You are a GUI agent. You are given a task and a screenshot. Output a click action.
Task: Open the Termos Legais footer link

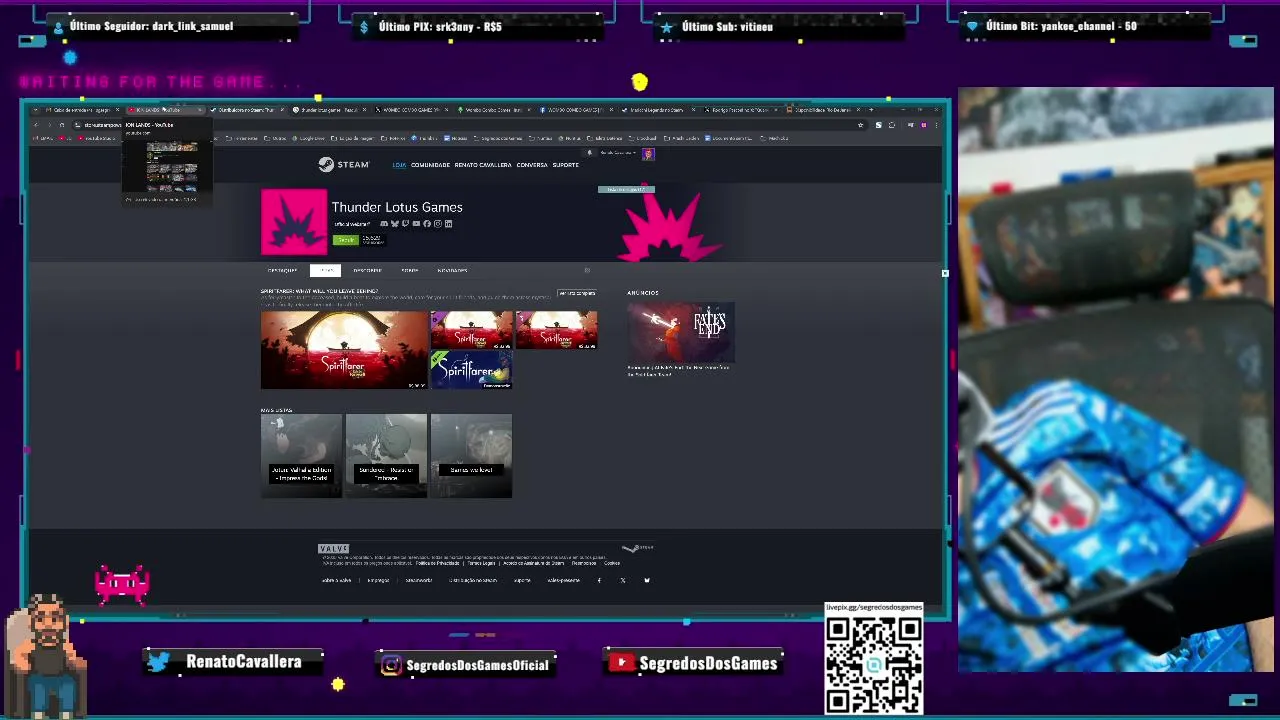(x=481, y=563)
